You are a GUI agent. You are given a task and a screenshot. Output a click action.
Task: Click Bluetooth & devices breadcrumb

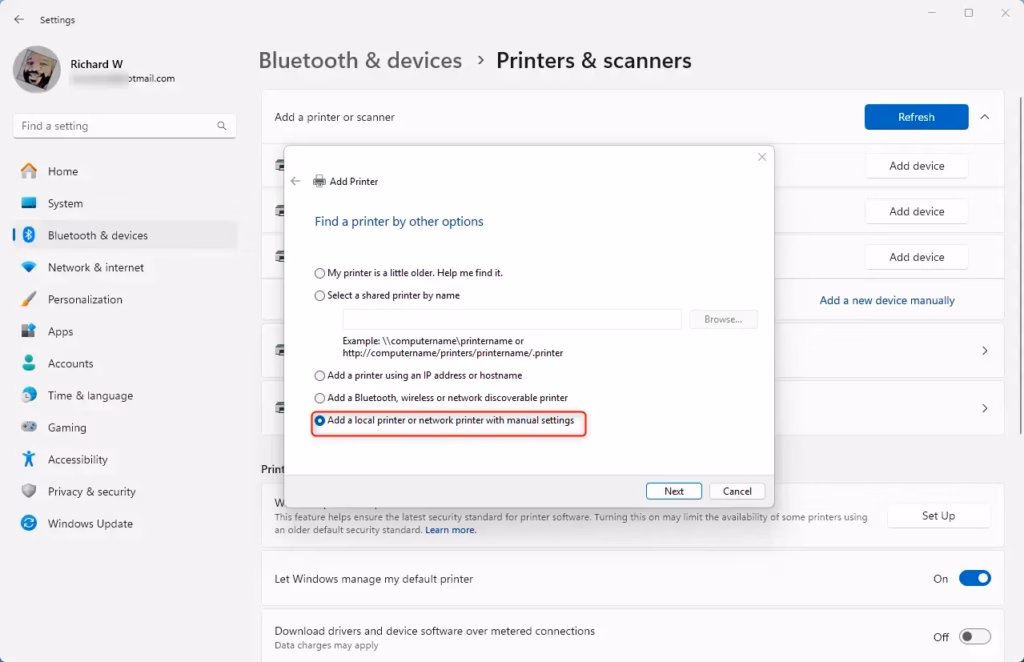click(x=360, y=60)
